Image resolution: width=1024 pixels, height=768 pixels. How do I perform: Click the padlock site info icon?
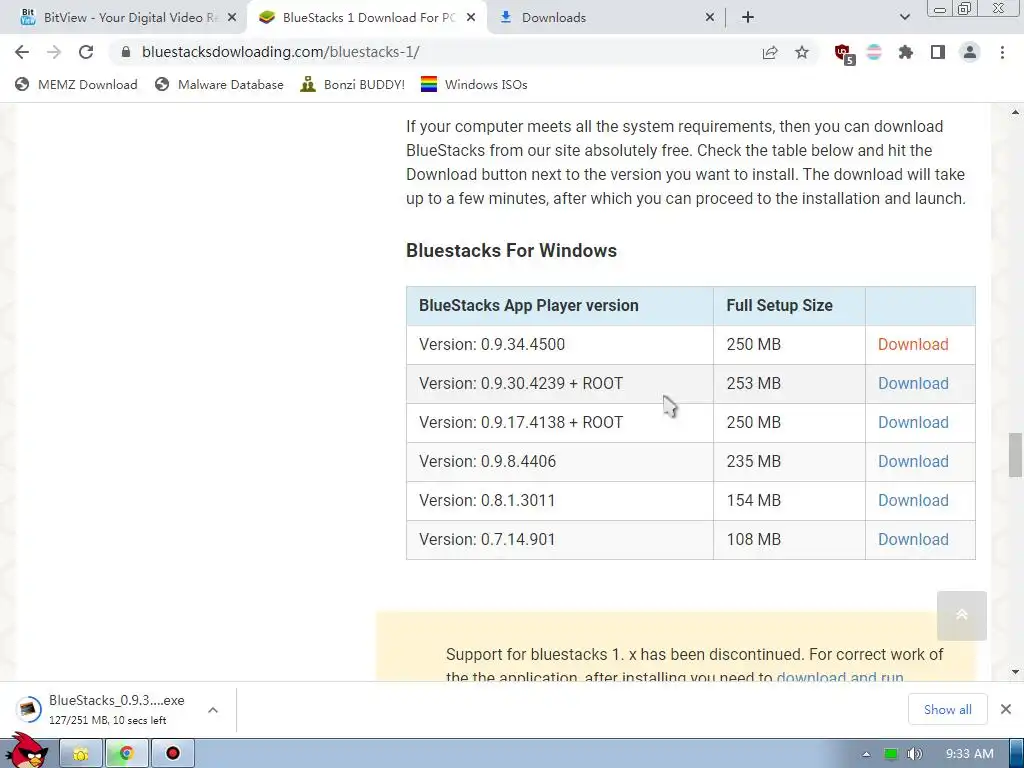point(127,52)
